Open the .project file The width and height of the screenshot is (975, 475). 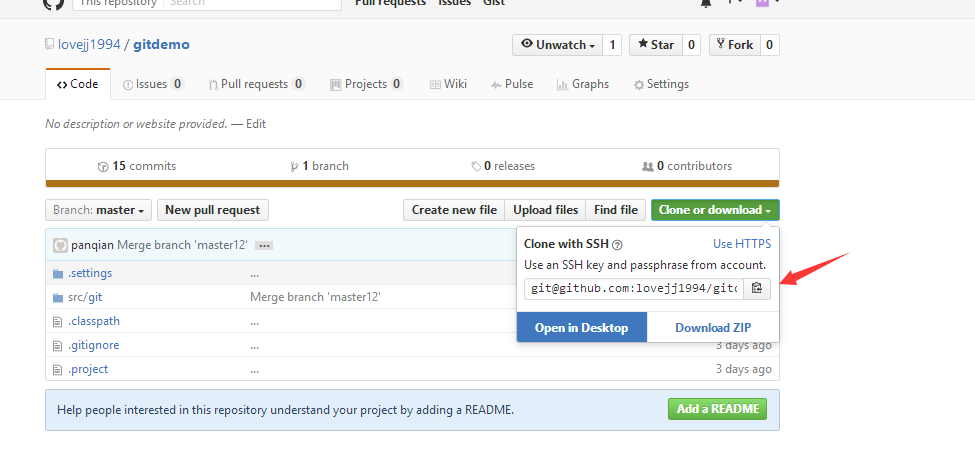click(x=88, y=369)
